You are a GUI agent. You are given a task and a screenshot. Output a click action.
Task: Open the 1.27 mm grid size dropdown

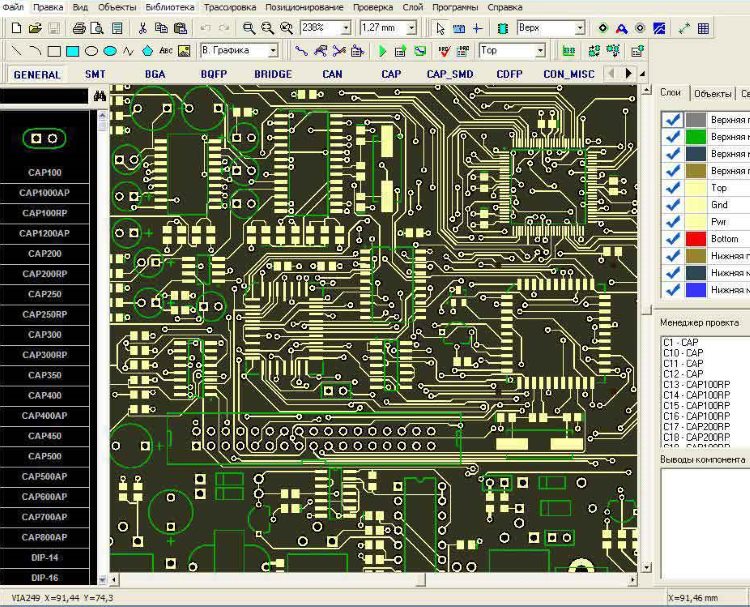click(411, 28)
